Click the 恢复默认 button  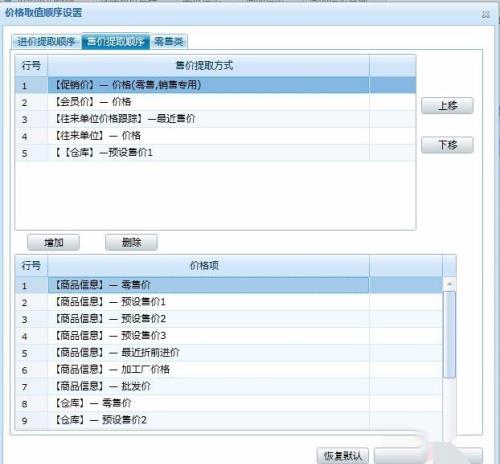[x=343, y=455]
